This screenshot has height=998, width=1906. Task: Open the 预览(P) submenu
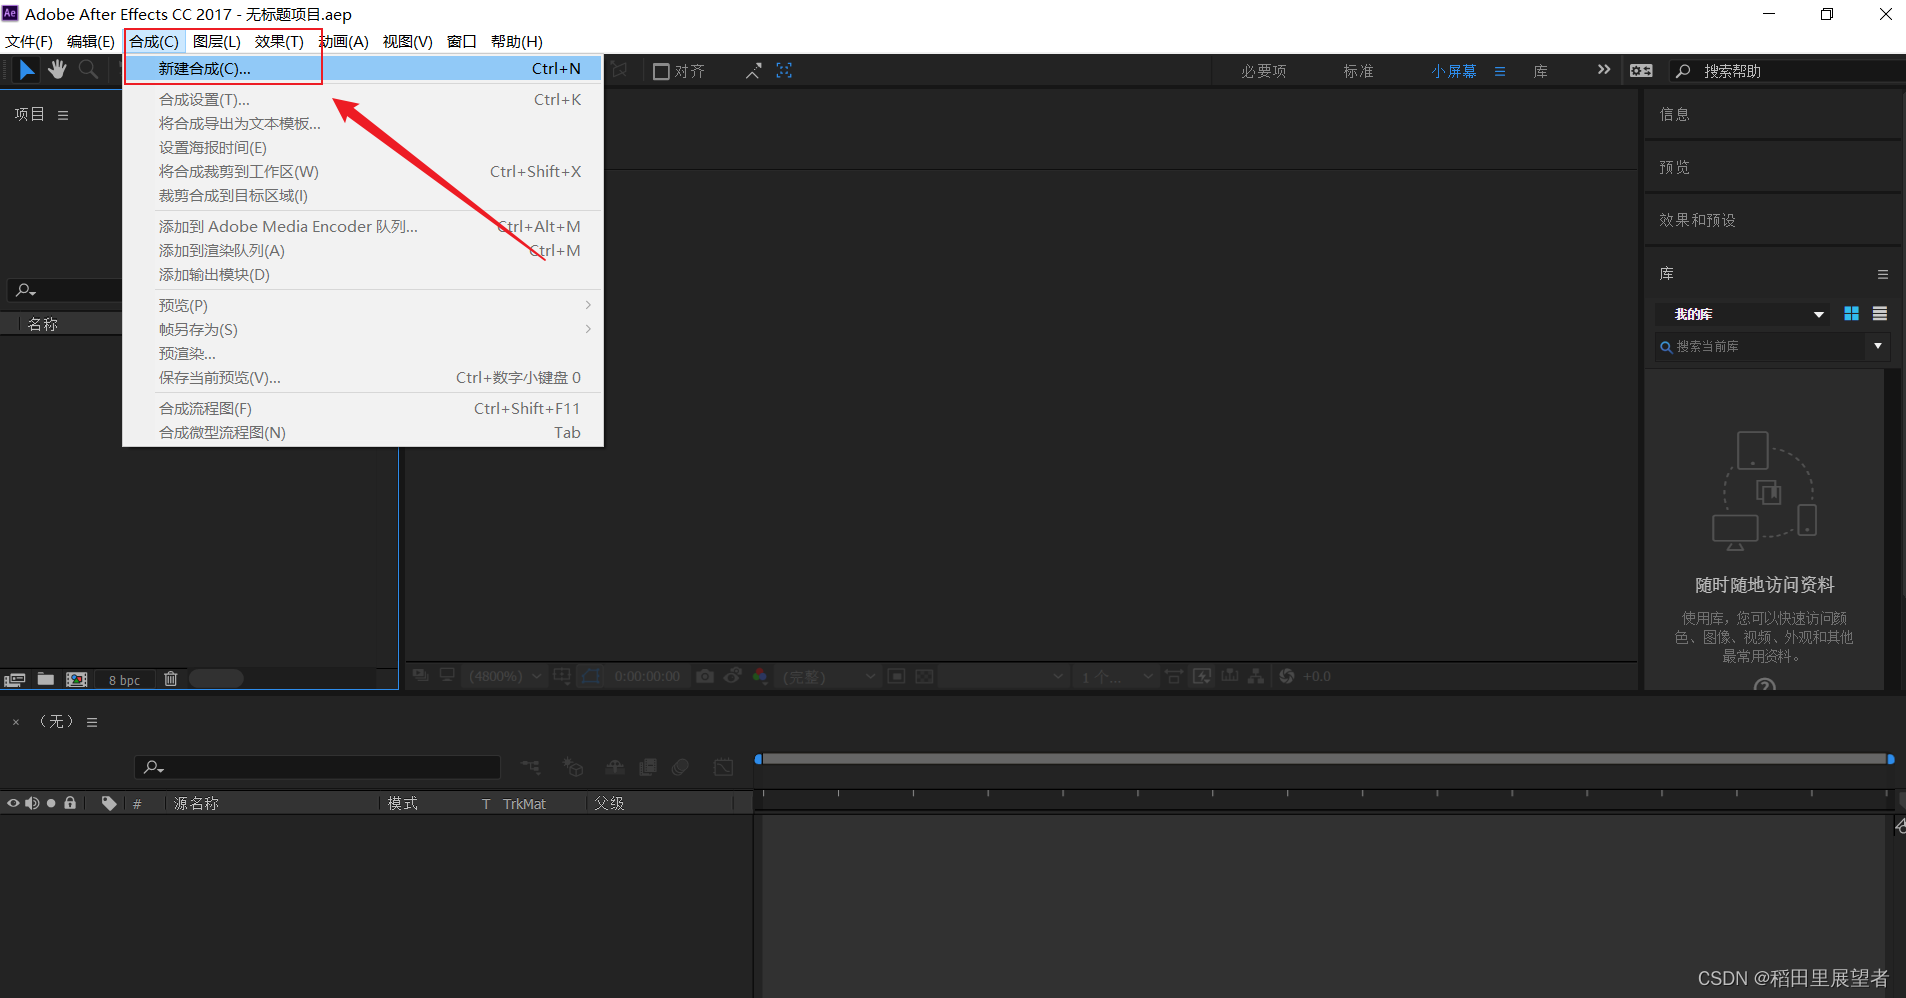click(x=363, y=305)
